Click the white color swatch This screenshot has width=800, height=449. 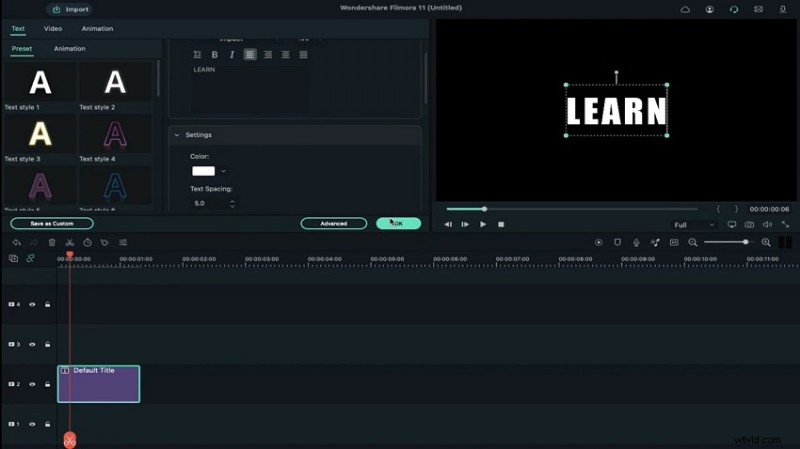pyautogui.click(x=203, y=171)
